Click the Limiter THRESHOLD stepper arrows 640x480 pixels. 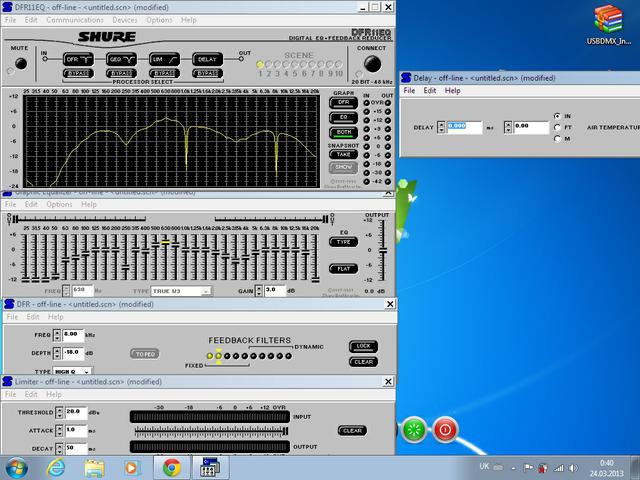[58, 412]
